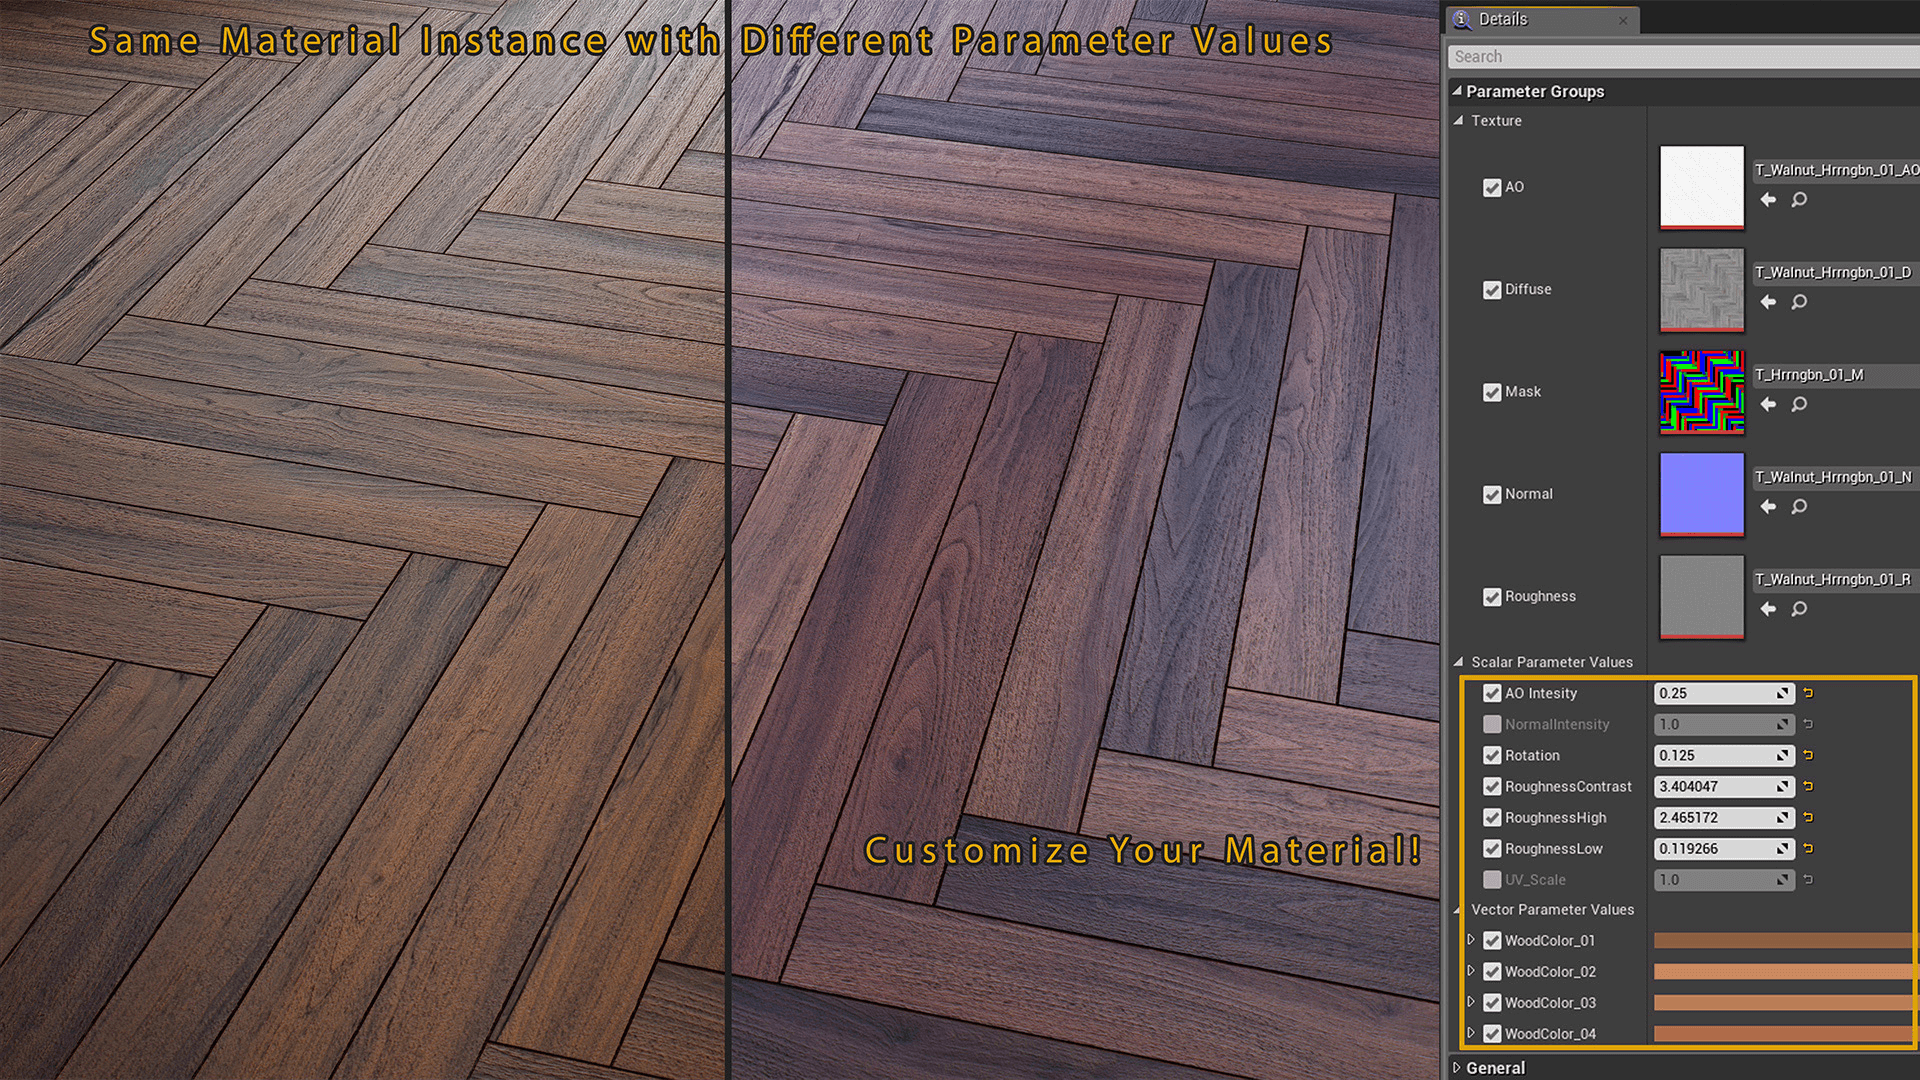Collapse the Scalar Parameter Values group
The image size is (1920, 1080).
(1459, 662)
